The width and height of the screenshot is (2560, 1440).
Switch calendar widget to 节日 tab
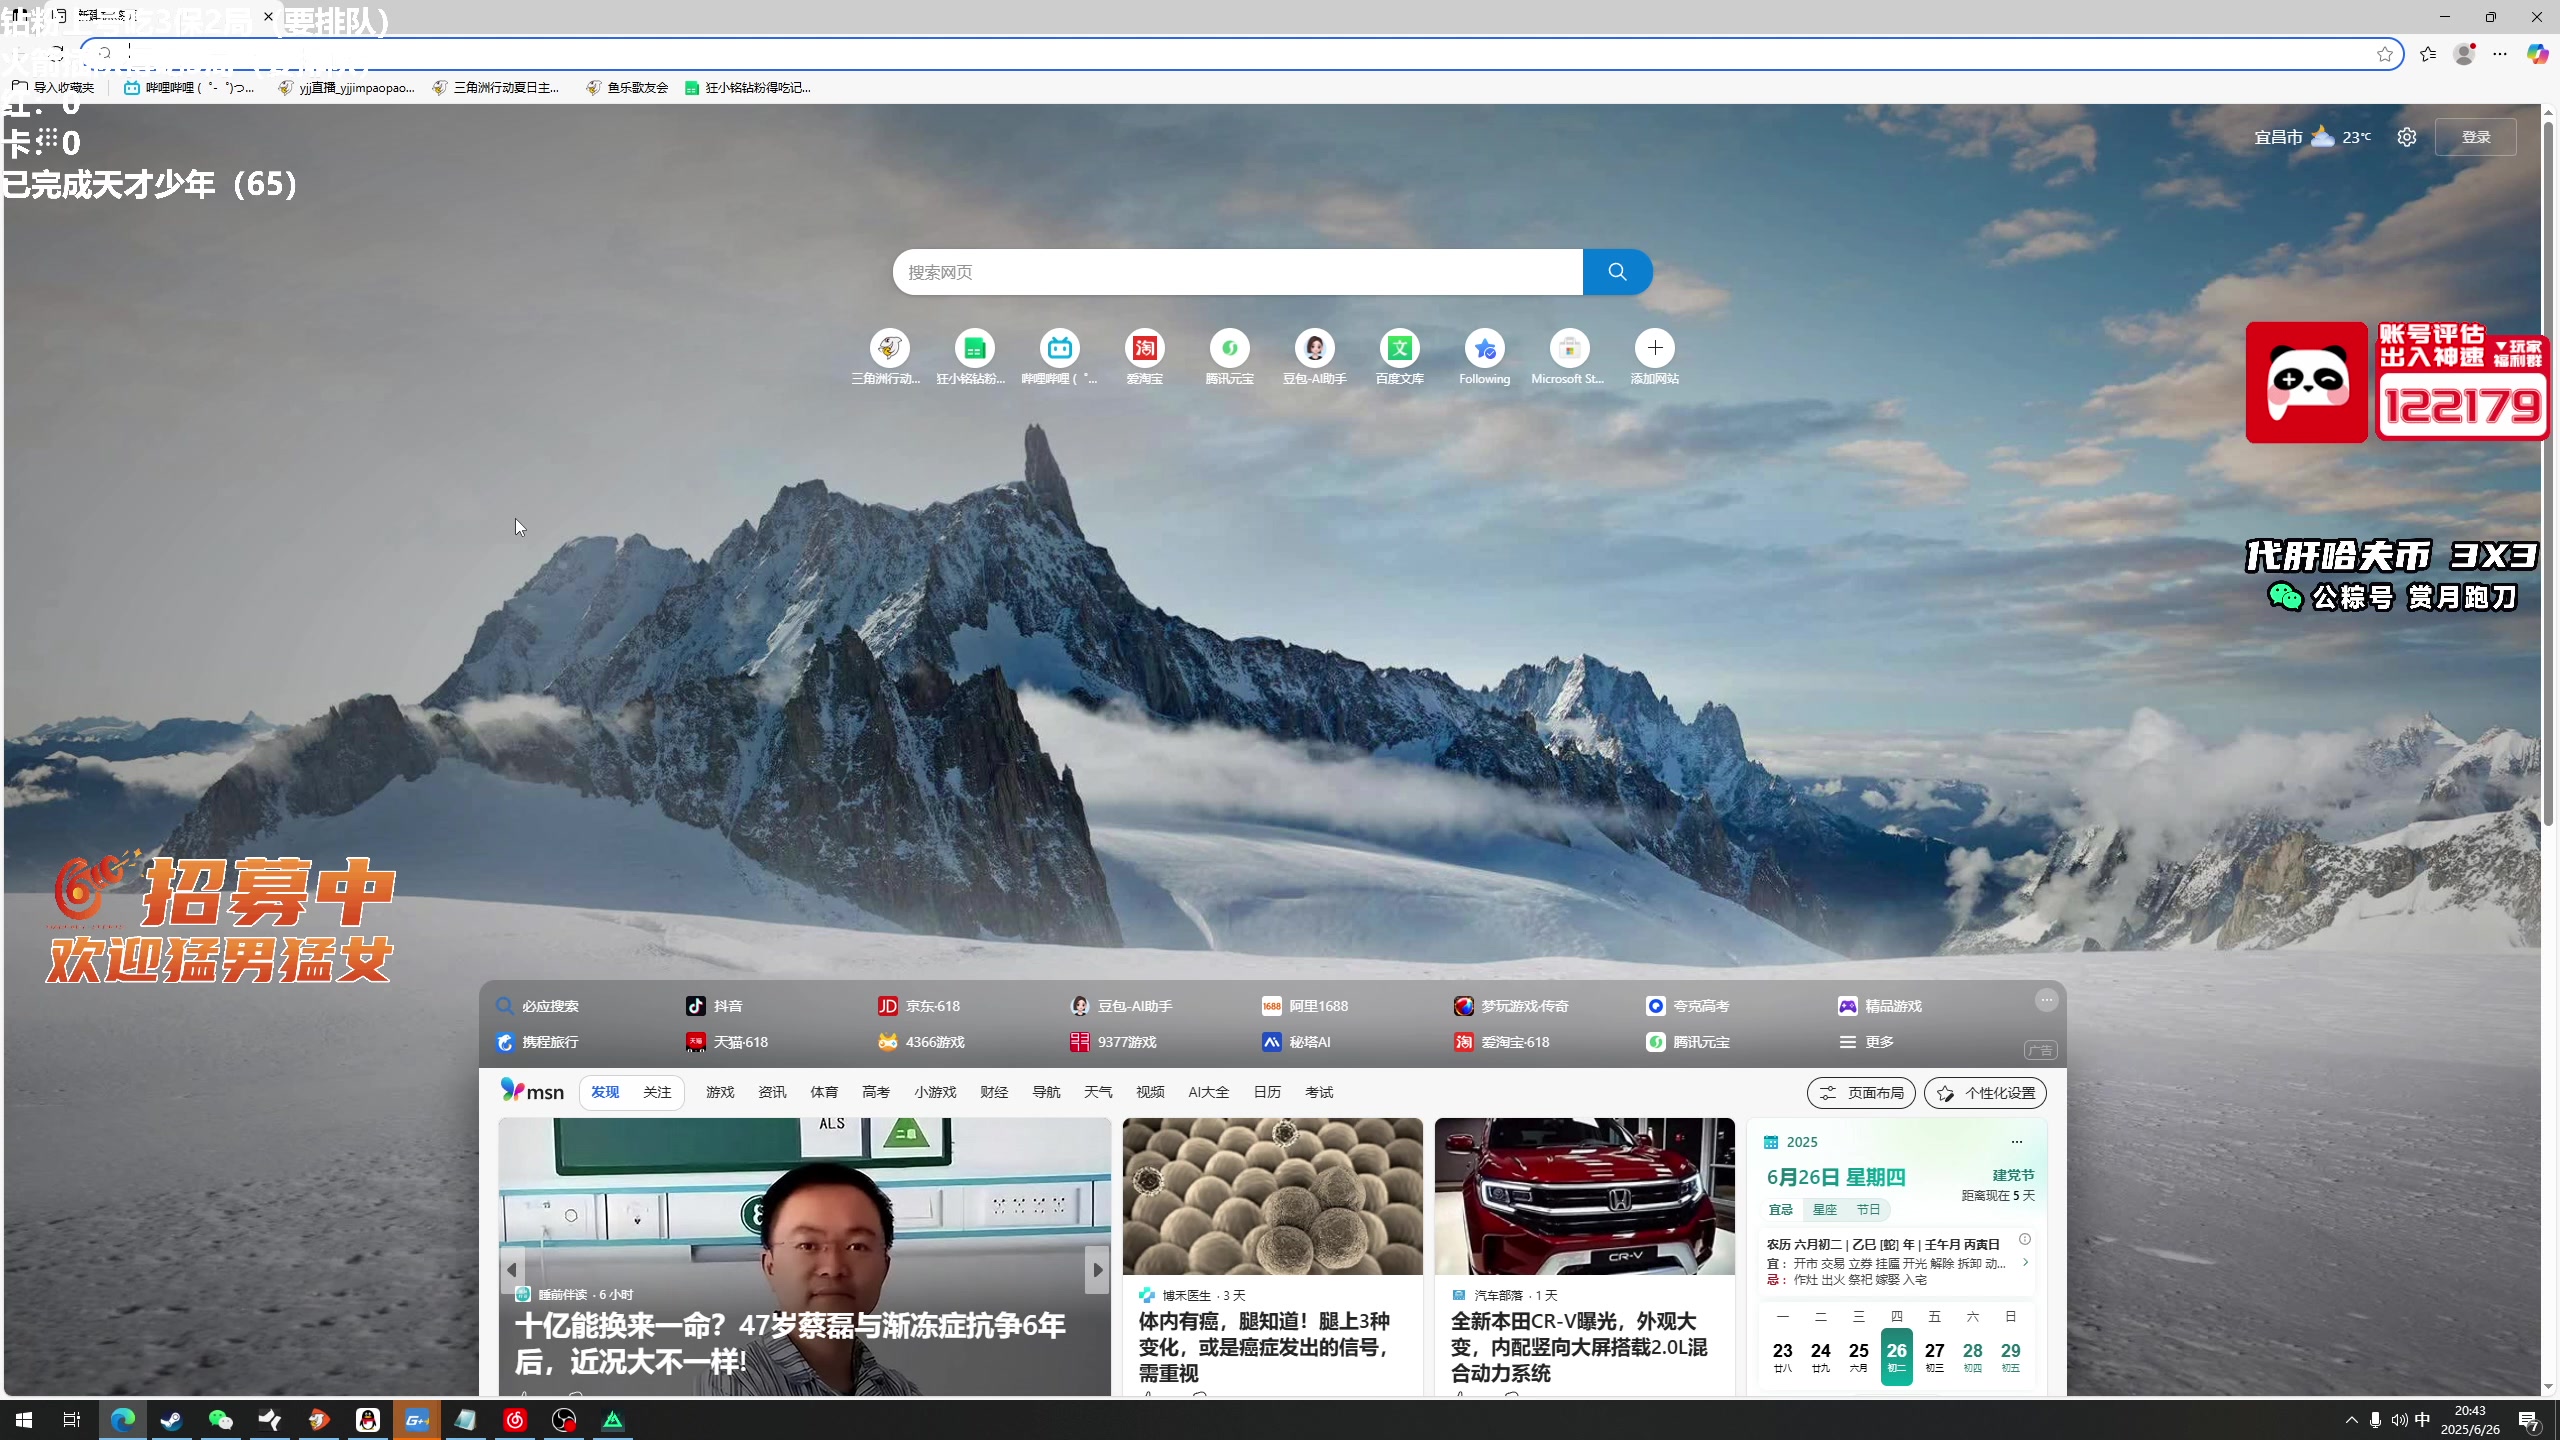click(1868, 1210)
